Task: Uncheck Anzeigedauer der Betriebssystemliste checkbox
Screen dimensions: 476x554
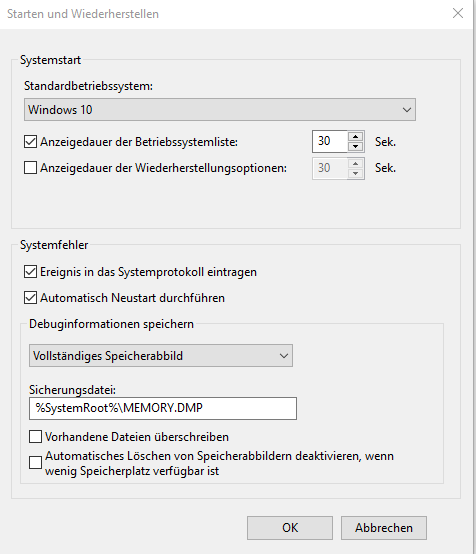Action: [x=30, y=142]
